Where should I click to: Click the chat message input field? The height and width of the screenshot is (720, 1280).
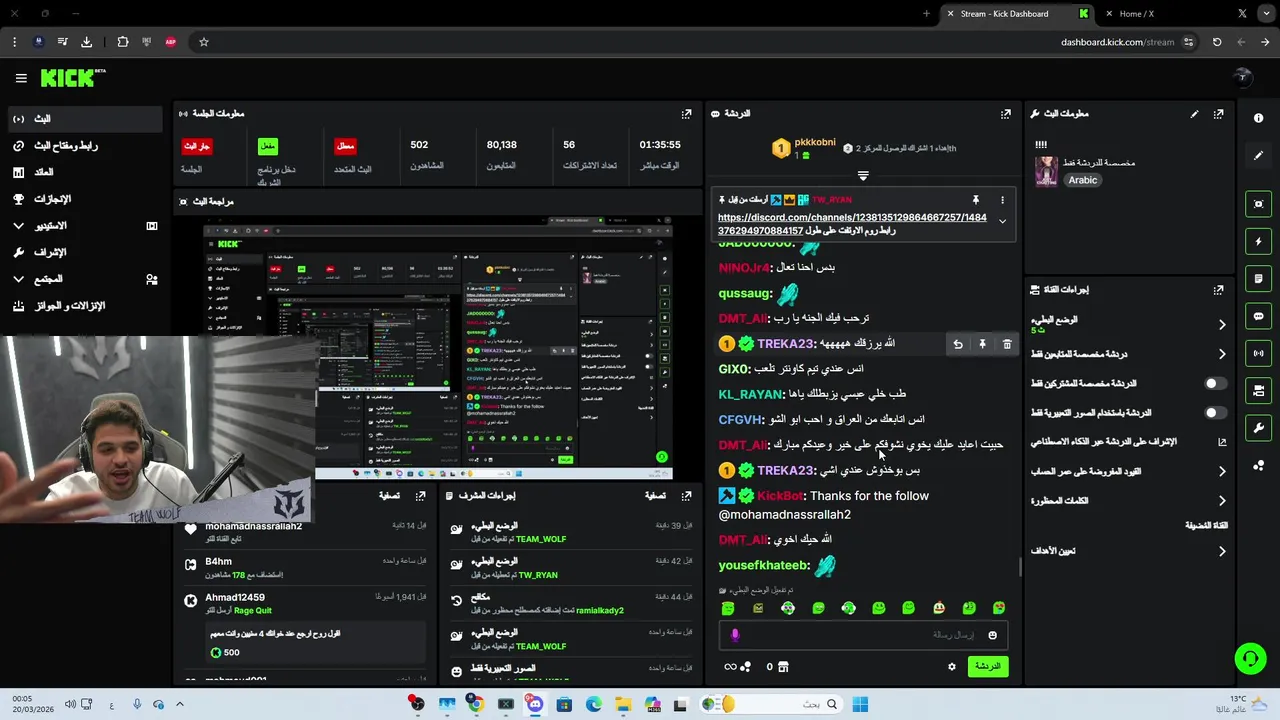(862, 635)
